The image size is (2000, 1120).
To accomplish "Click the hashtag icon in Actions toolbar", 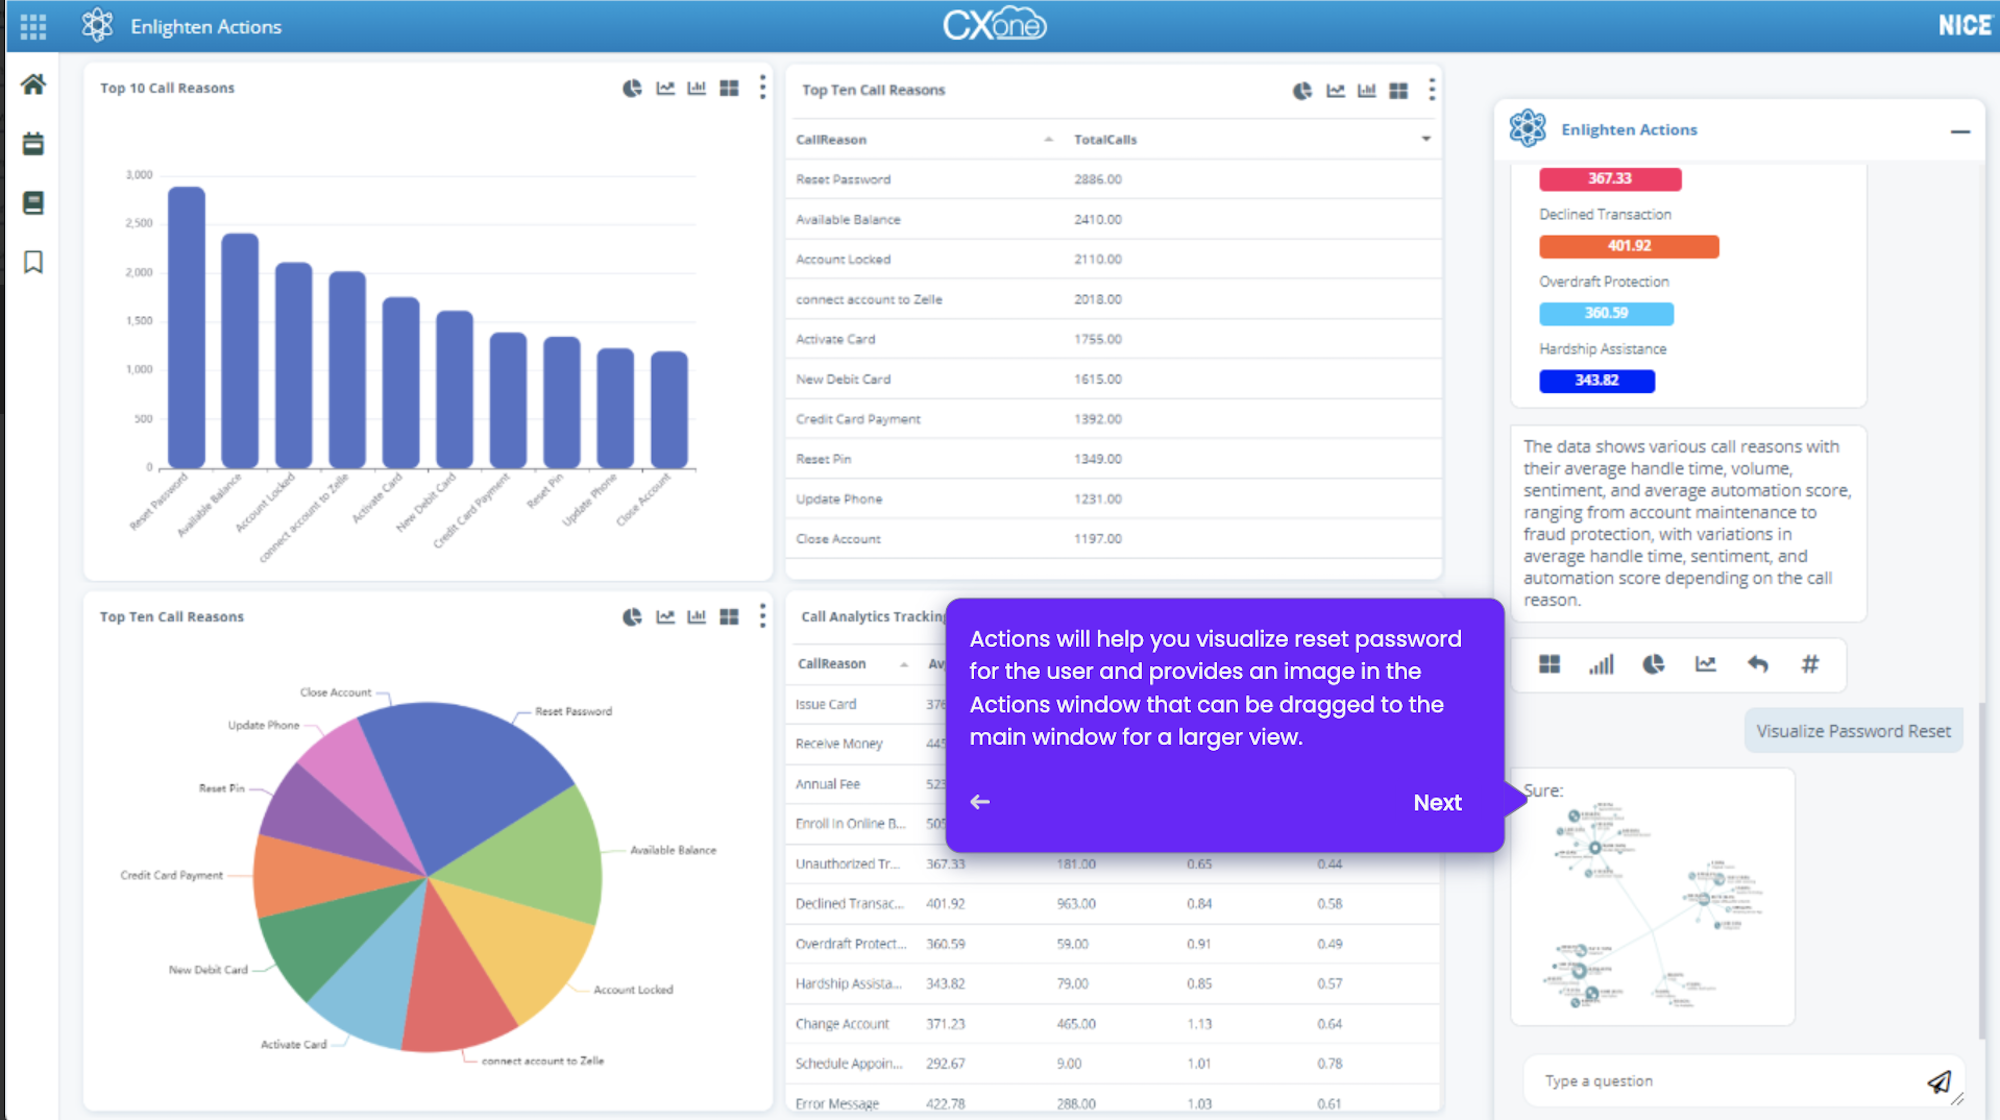I will pos(1810,664).
